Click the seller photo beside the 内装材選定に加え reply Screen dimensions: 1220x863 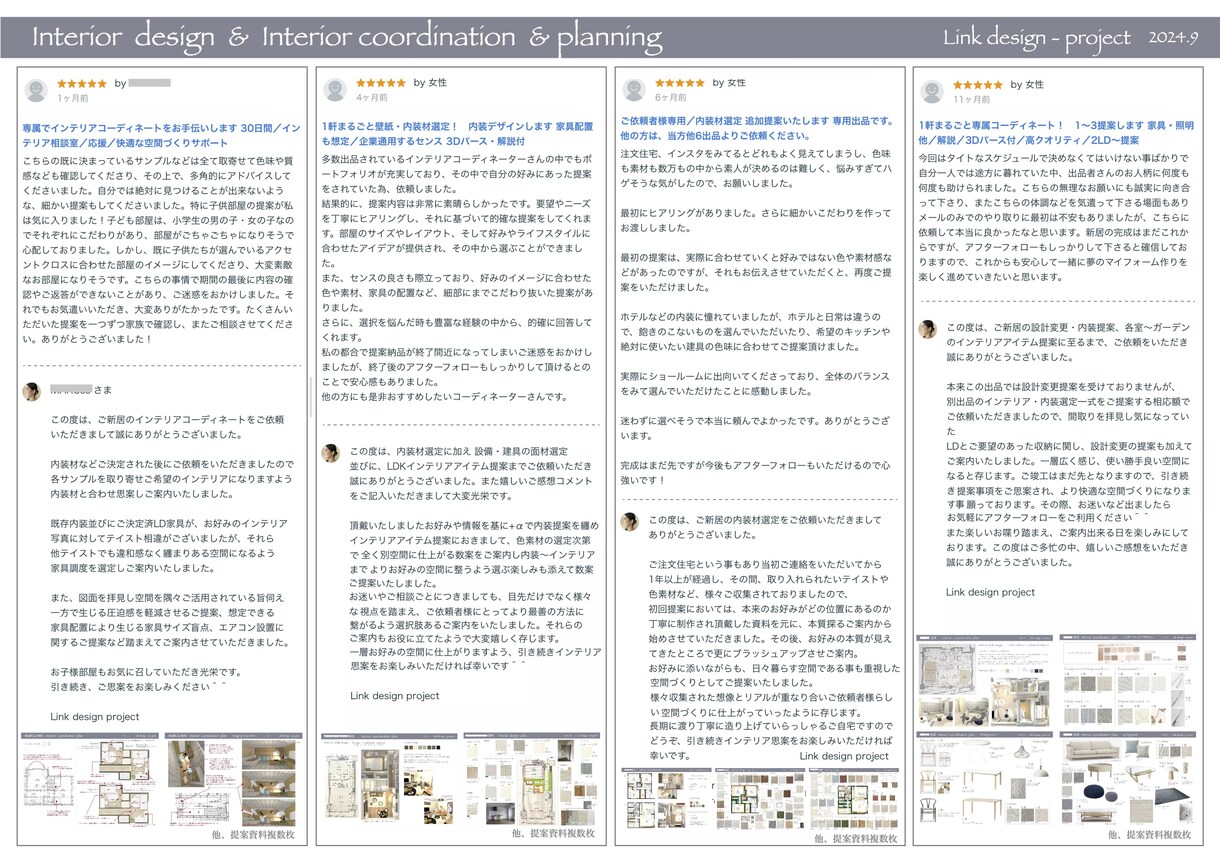tap(330, 454)
